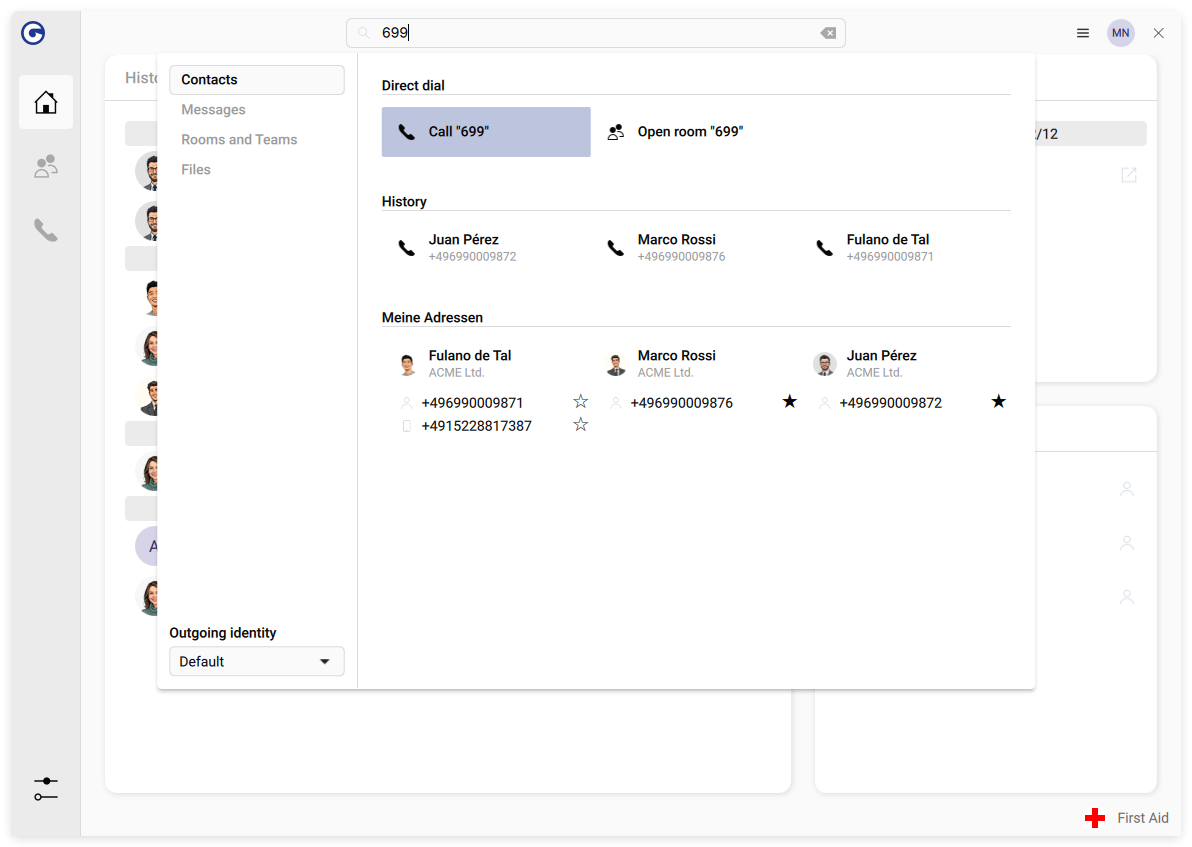The height and width of the screenshot is (847, 1192).
Task: Star Fulano de Tal's +496990009871 number
Action: (581, 402)
